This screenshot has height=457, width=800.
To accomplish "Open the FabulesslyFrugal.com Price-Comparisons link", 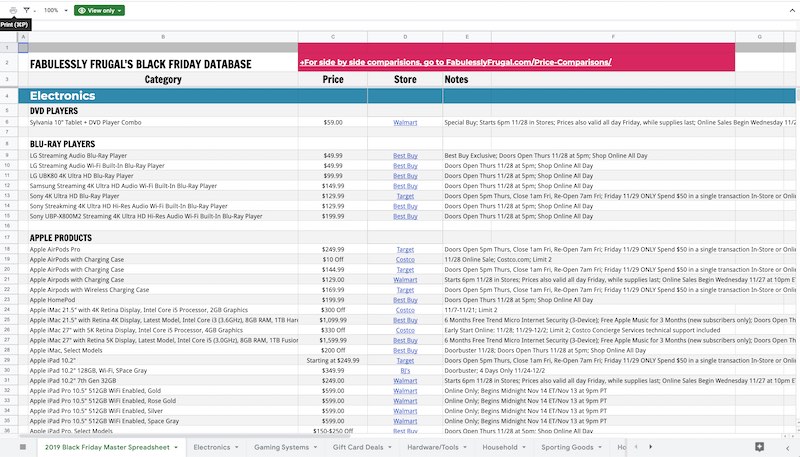I will click(x=455, y=62).
